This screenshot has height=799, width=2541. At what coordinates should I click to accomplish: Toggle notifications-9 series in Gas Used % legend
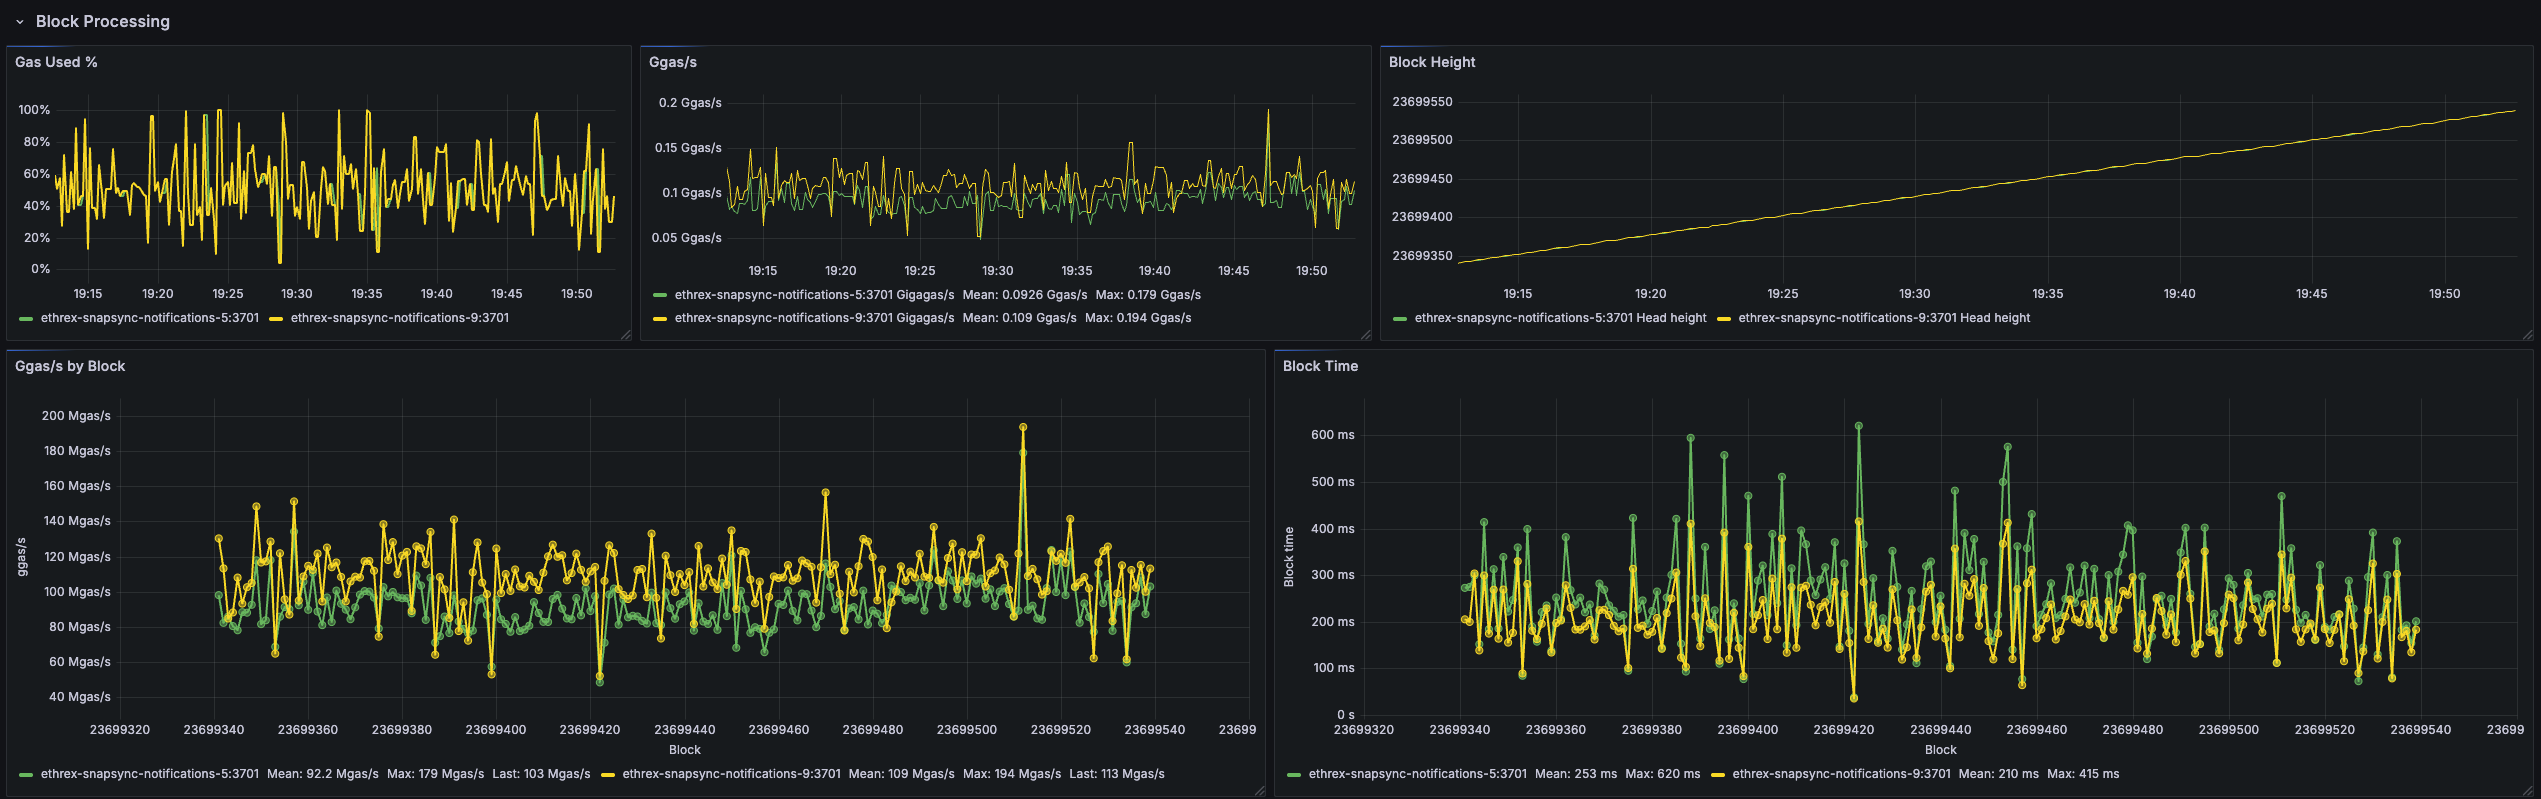coord(399,318)
